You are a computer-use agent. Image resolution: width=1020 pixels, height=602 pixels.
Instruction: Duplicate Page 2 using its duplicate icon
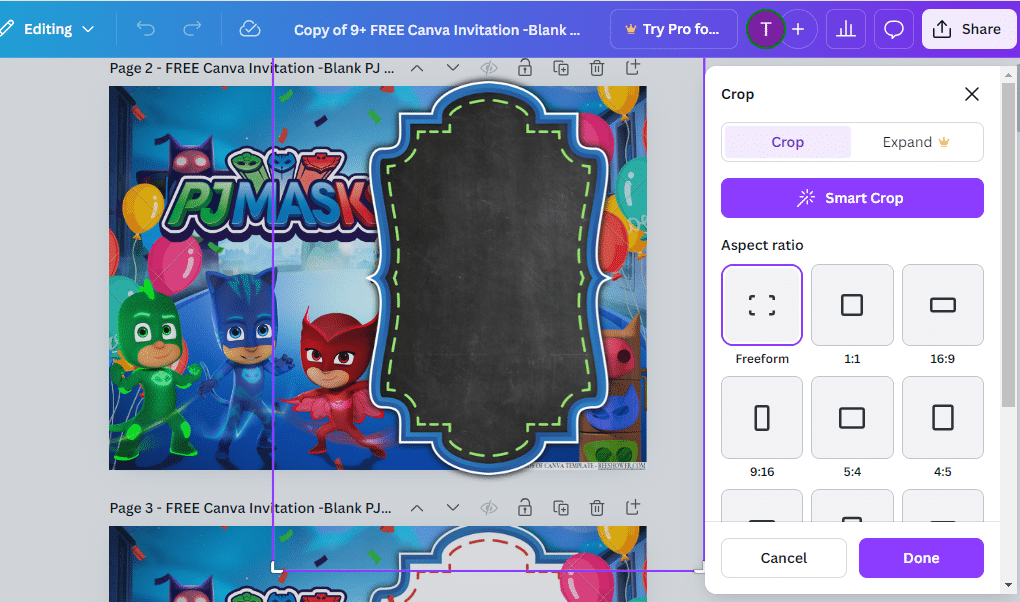[x=561, y=68]
